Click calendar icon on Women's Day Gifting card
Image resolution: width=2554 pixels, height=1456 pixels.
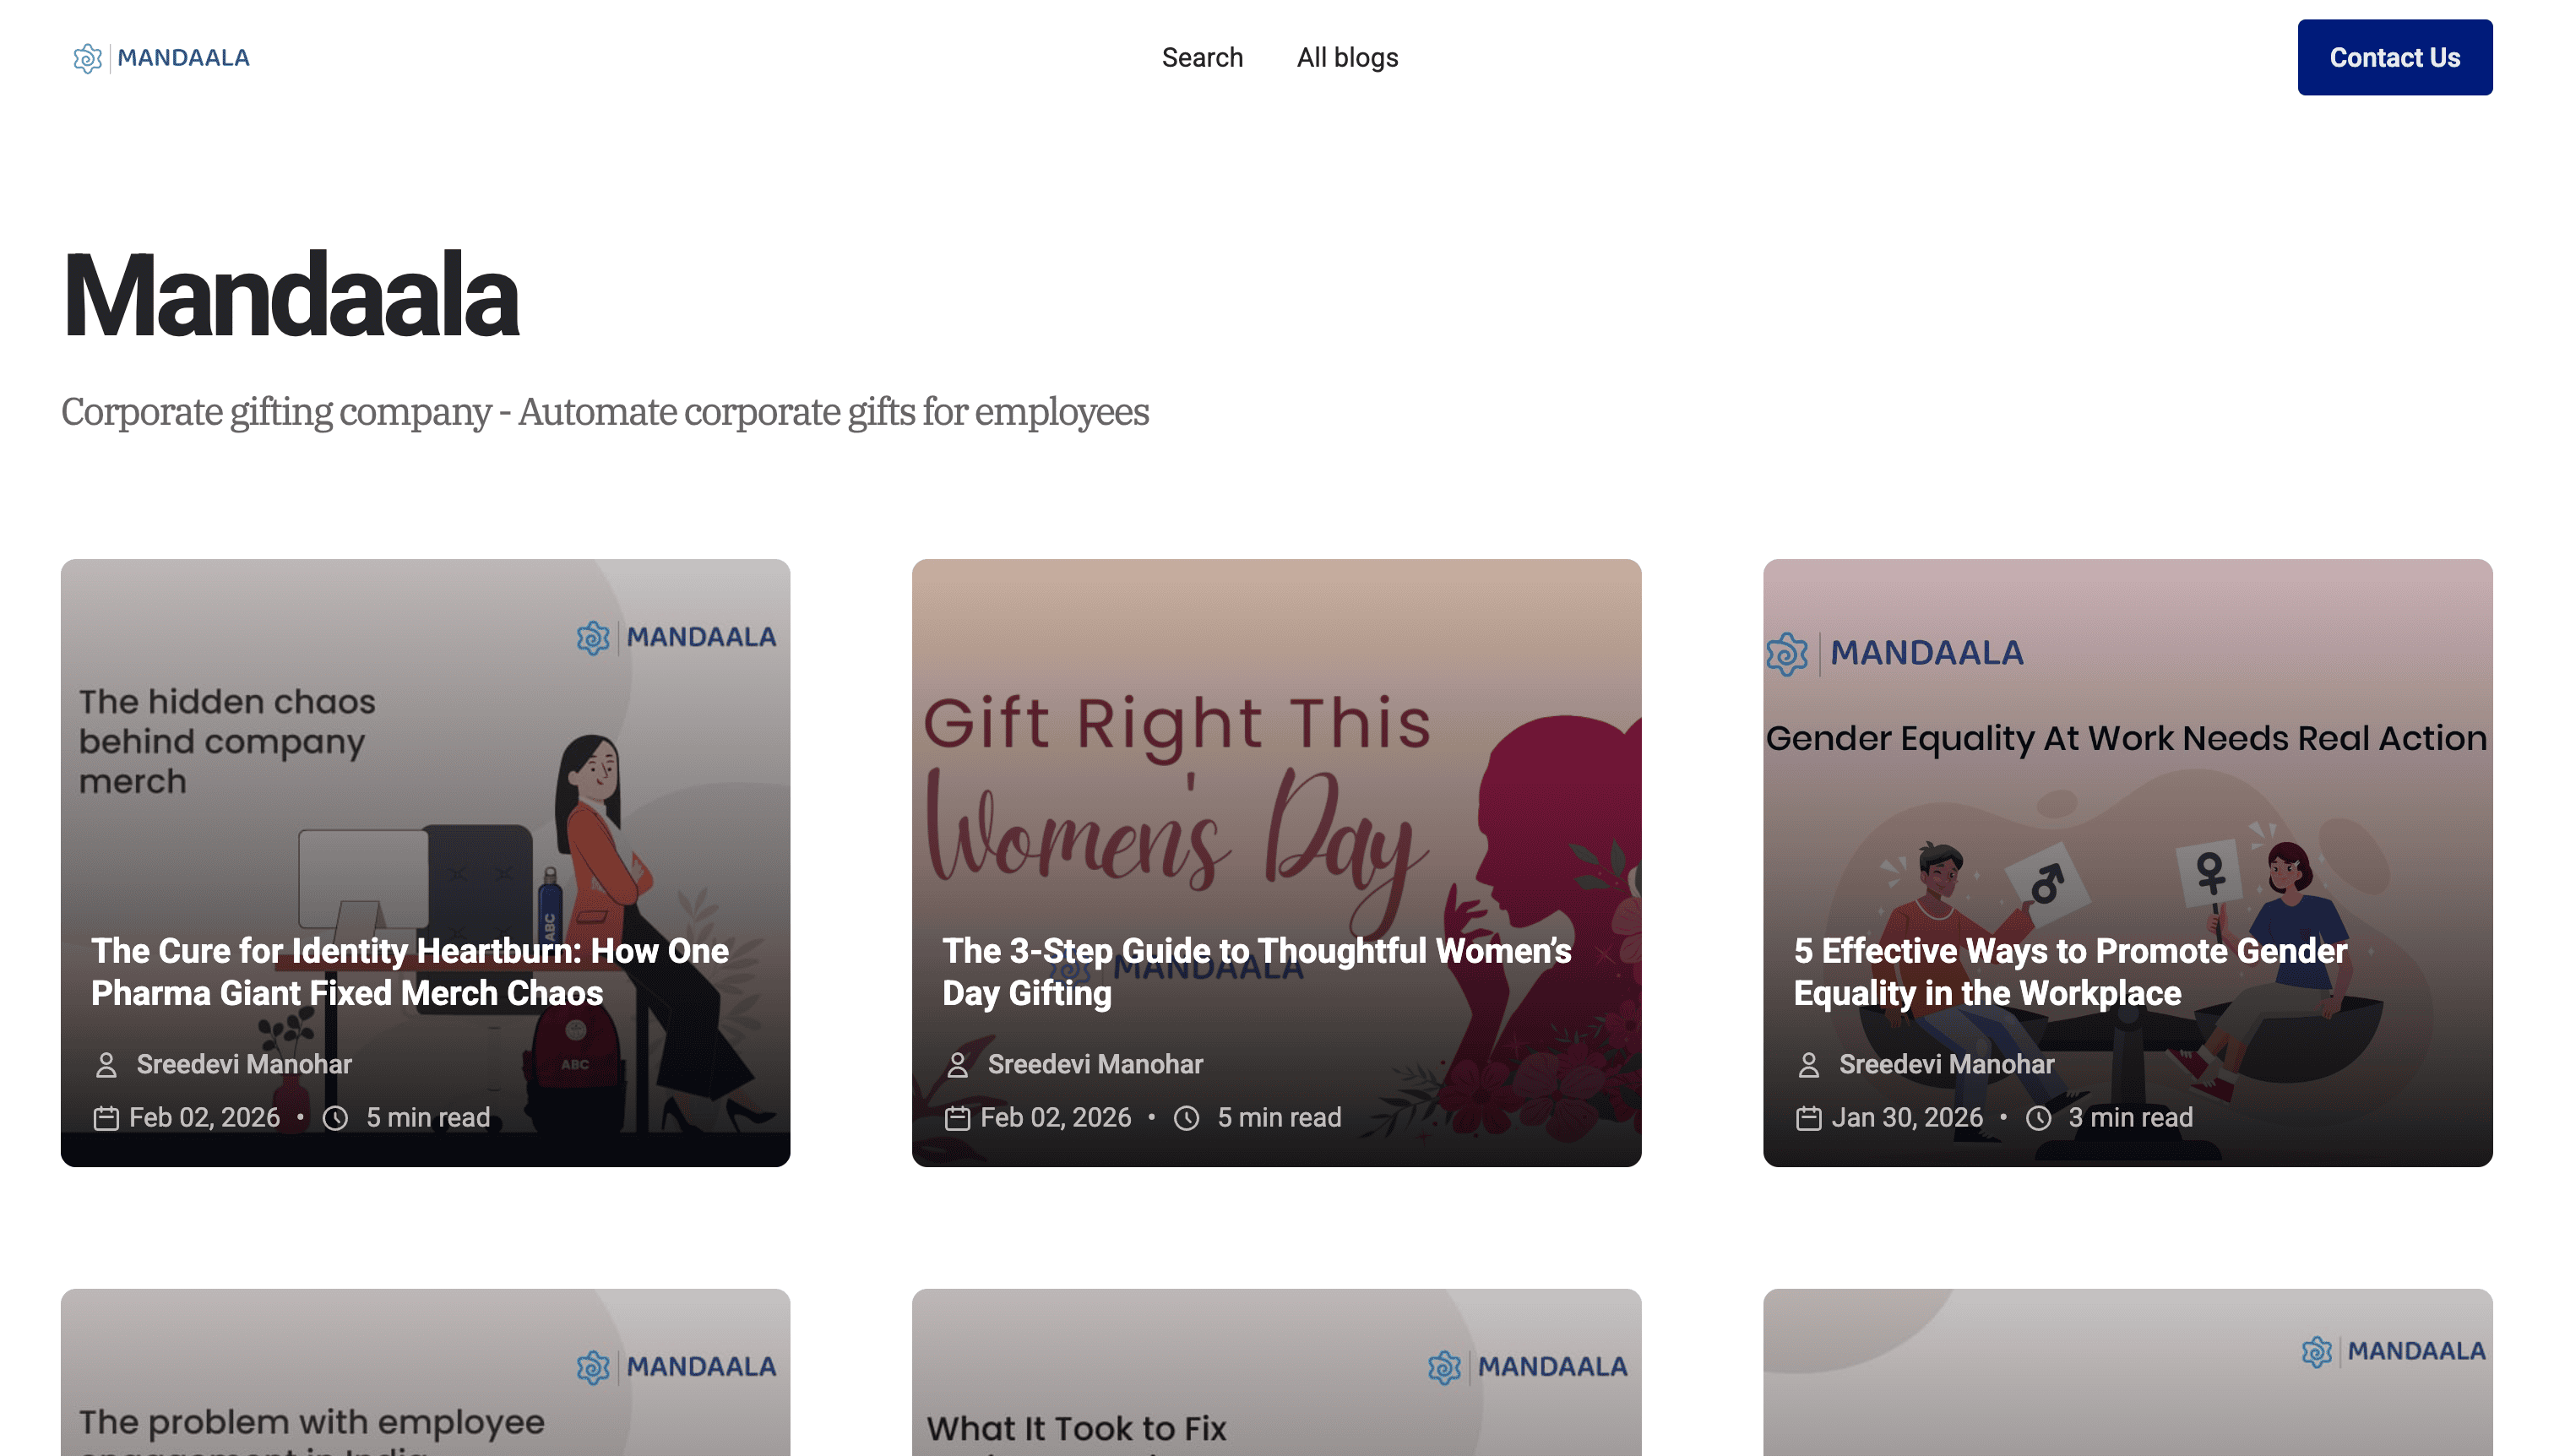click(x=957, y=1118)
